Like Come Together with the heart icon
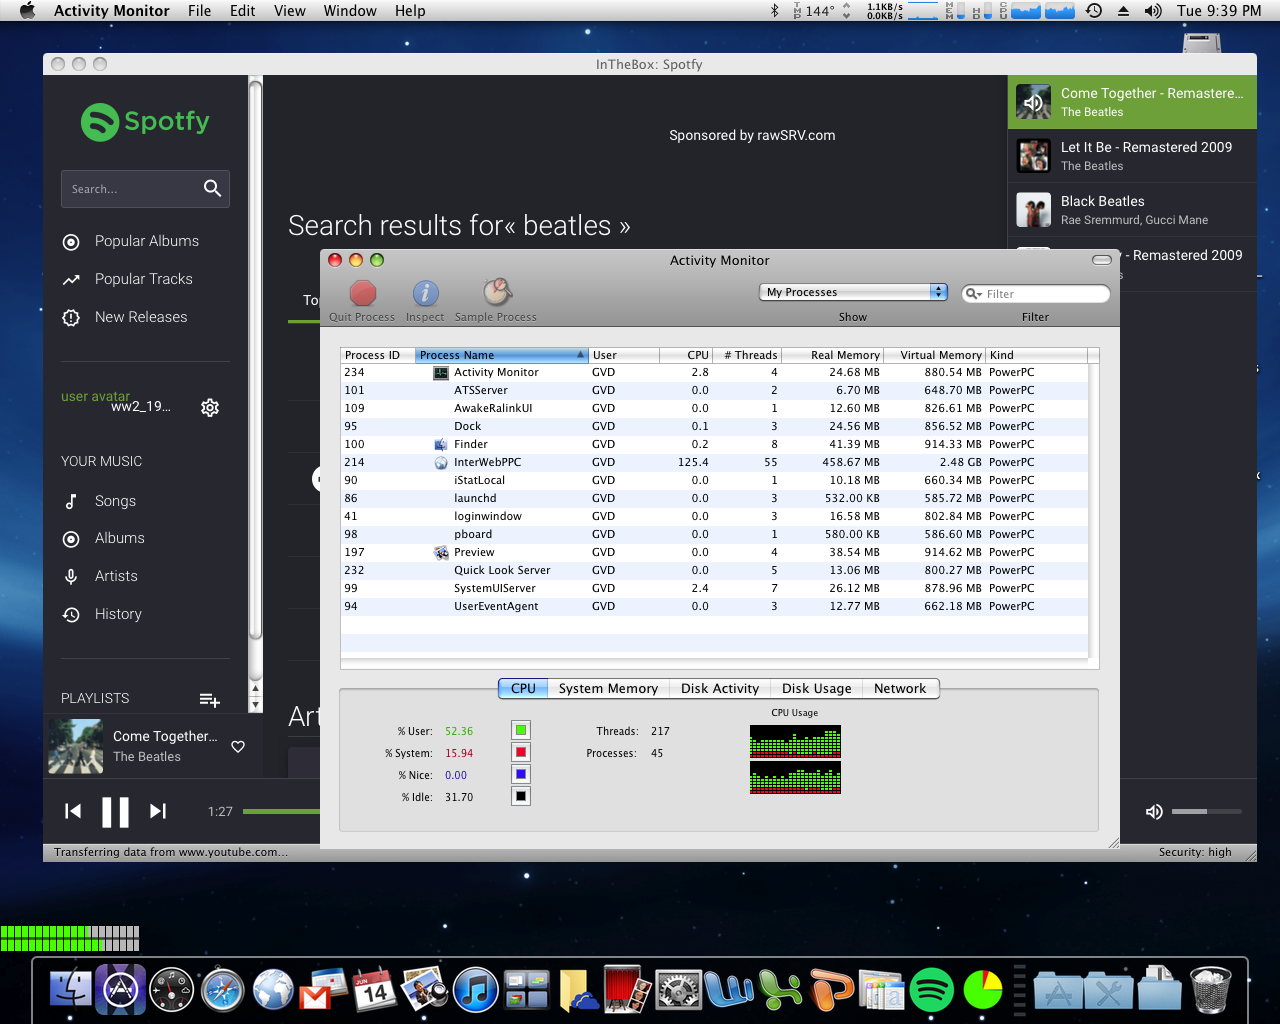1280x1024 pixels. tap(238, 746)
